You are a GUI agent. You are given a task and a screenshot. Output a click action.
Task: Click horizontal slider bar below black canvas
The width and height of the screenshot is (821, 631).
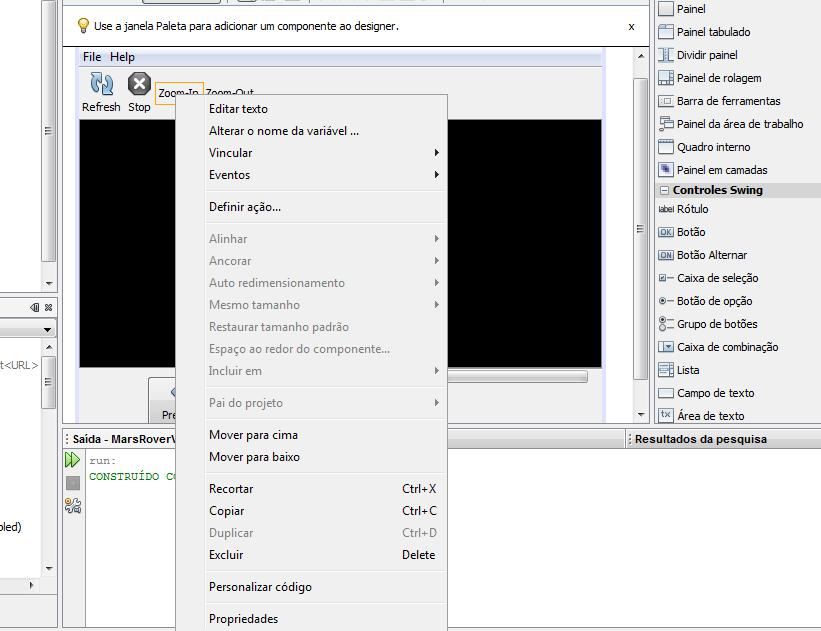coord(517,376)
